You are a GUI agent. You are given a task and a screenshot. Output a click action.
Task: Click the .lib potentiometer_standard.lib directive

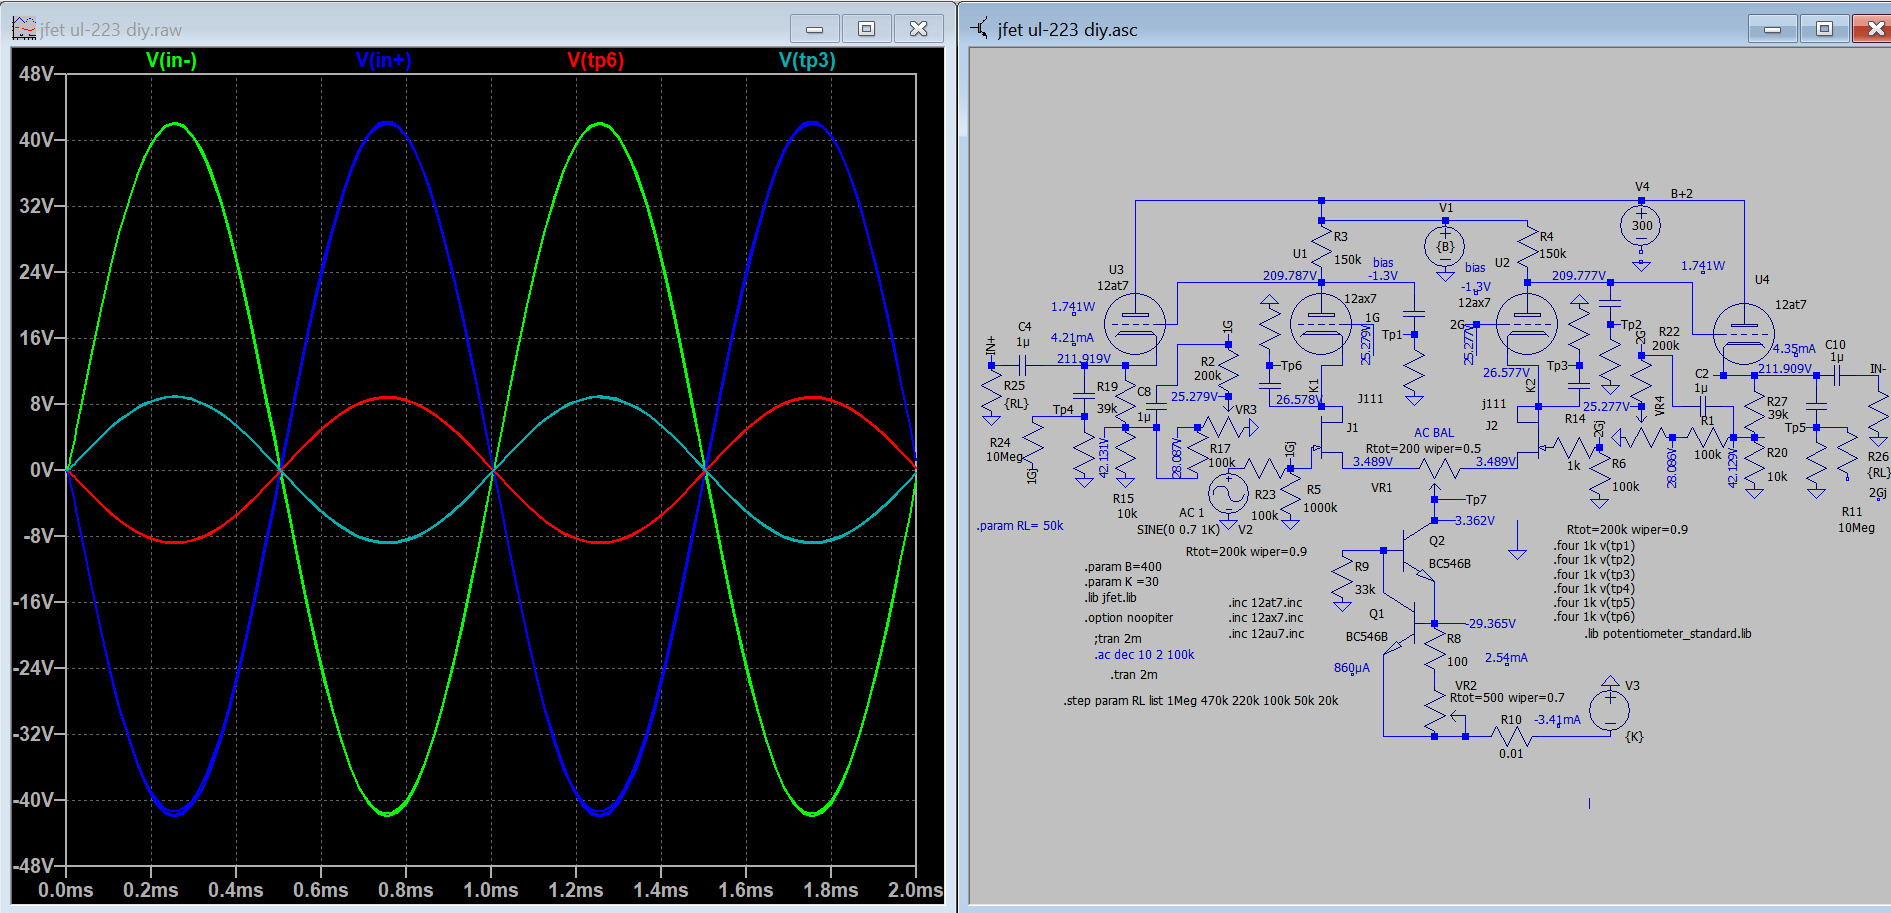click(1667, 634)
